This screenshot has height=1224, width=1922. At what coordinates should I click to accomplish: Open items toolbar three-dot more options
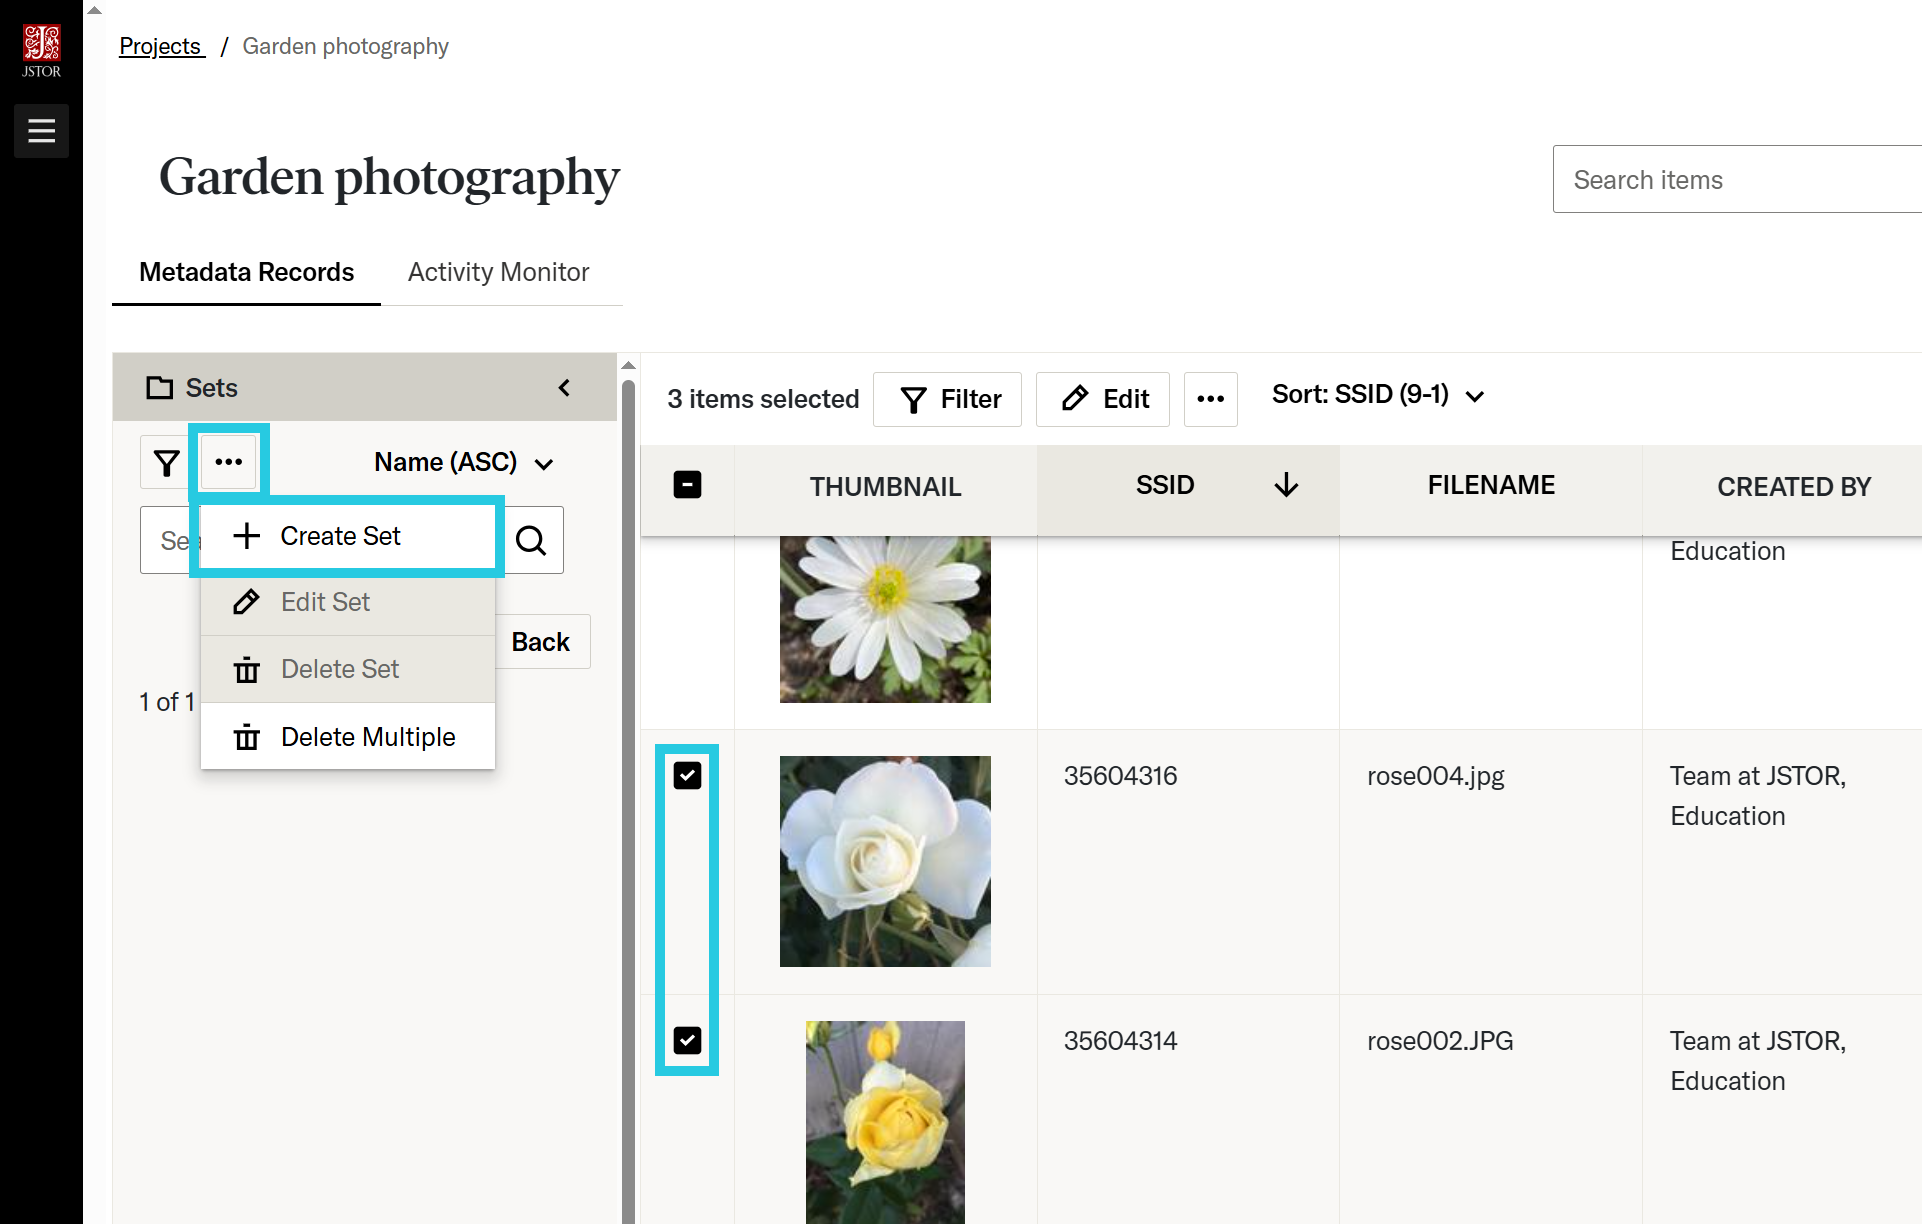[1211, 399]
